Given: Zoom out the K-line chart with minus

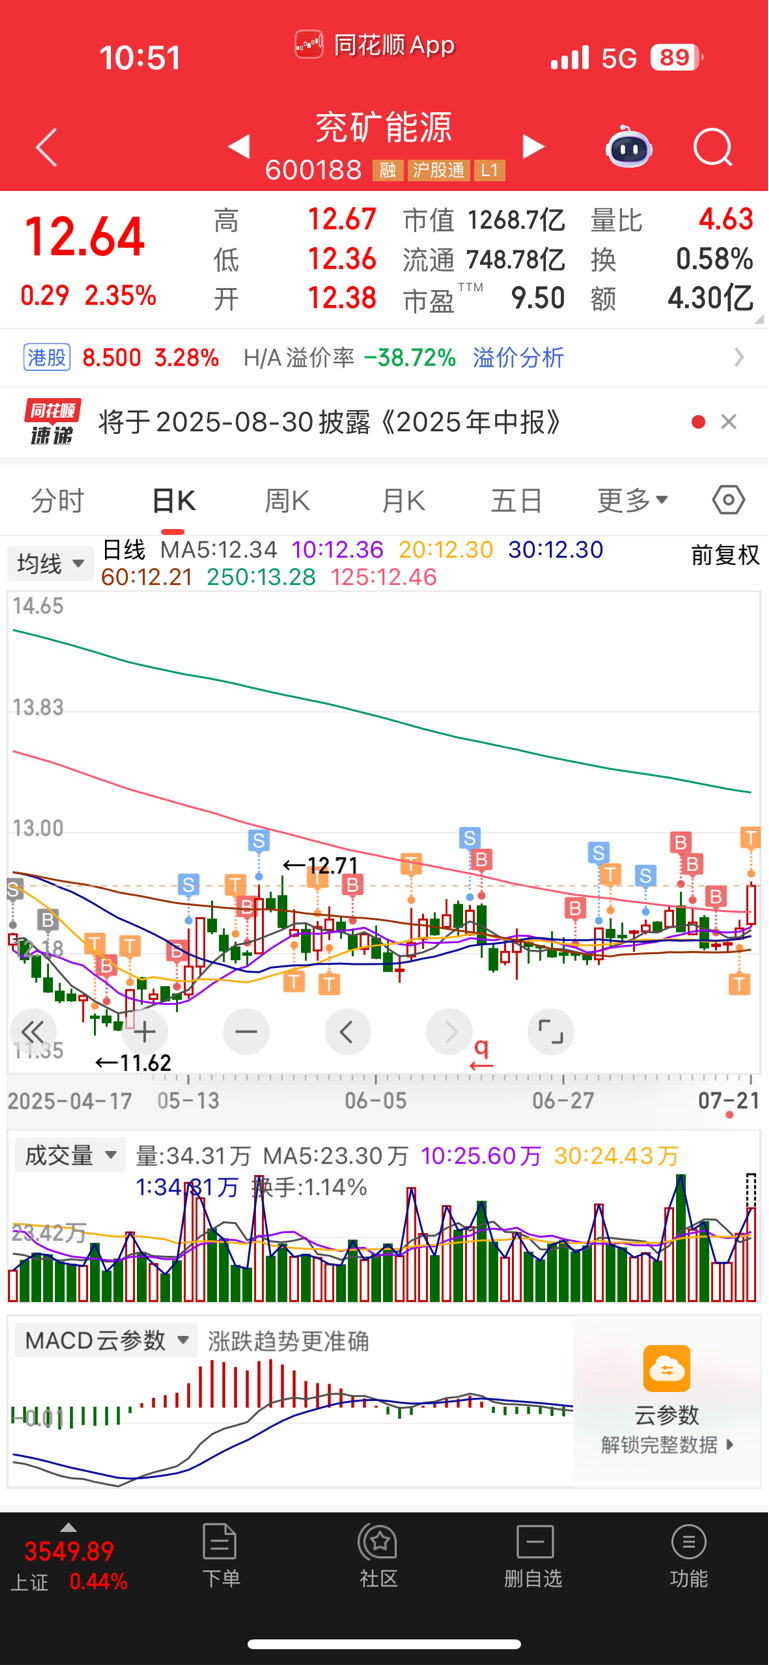Looking at the screenshot, I should [x=246, y=1031].
